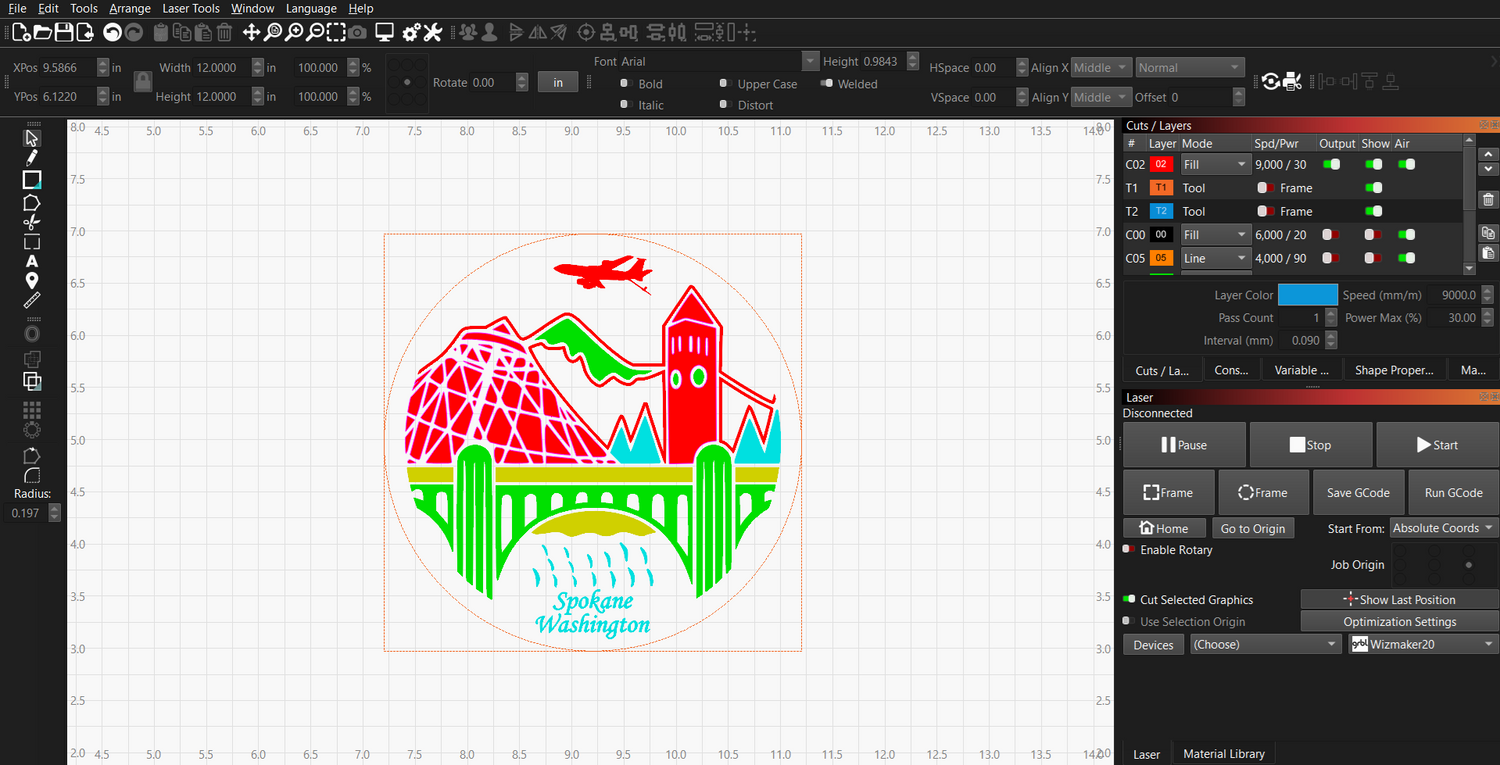Image resolution: width=1500 pixels, height=765 pixels.
Task: Click the blue Layer Color swatch
Action: tap(1307, 295)
